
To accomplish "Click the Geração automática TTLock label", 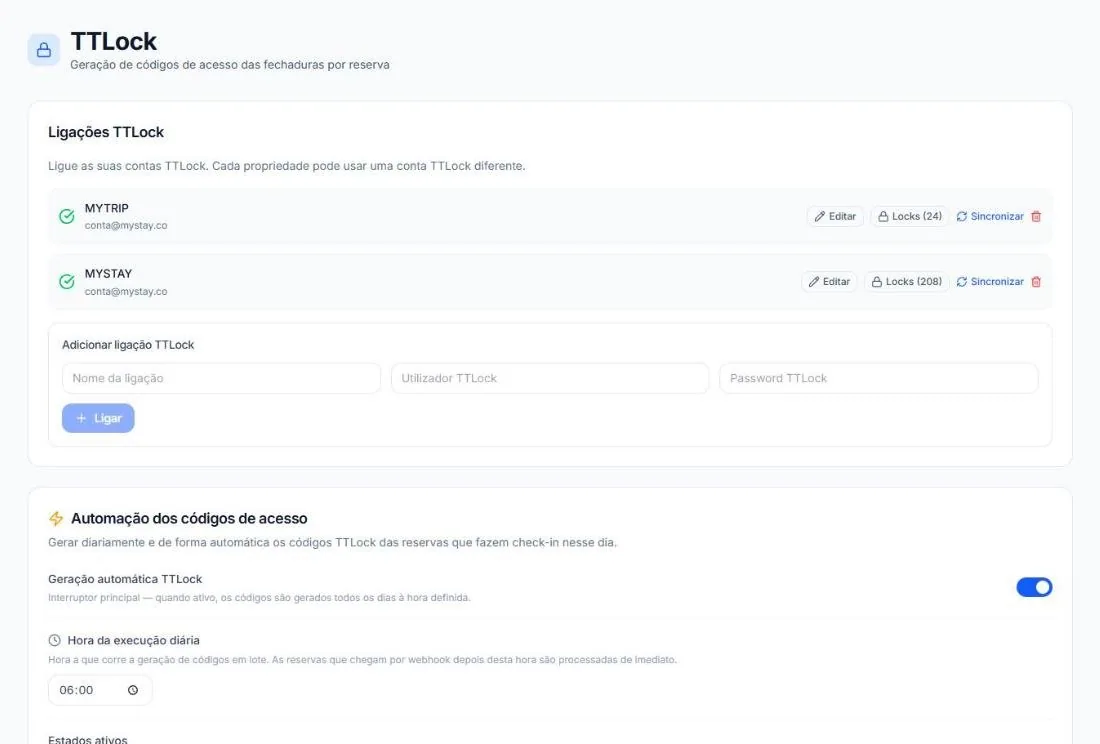I will click(x=125, y=579).
